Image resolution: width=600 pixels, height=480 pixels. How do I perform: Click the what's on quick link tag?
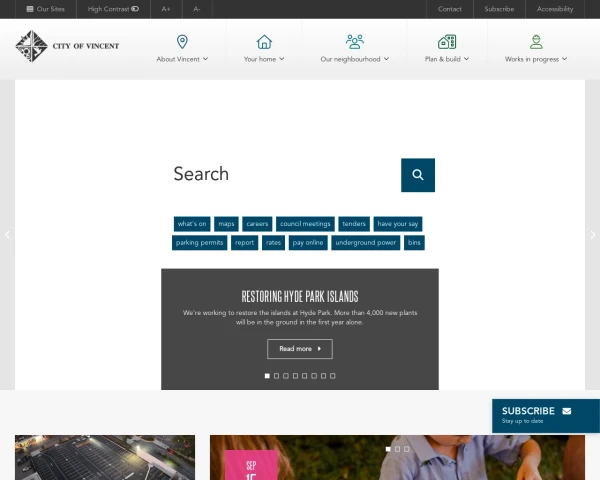pyautogui.click(x=192, y=224)
